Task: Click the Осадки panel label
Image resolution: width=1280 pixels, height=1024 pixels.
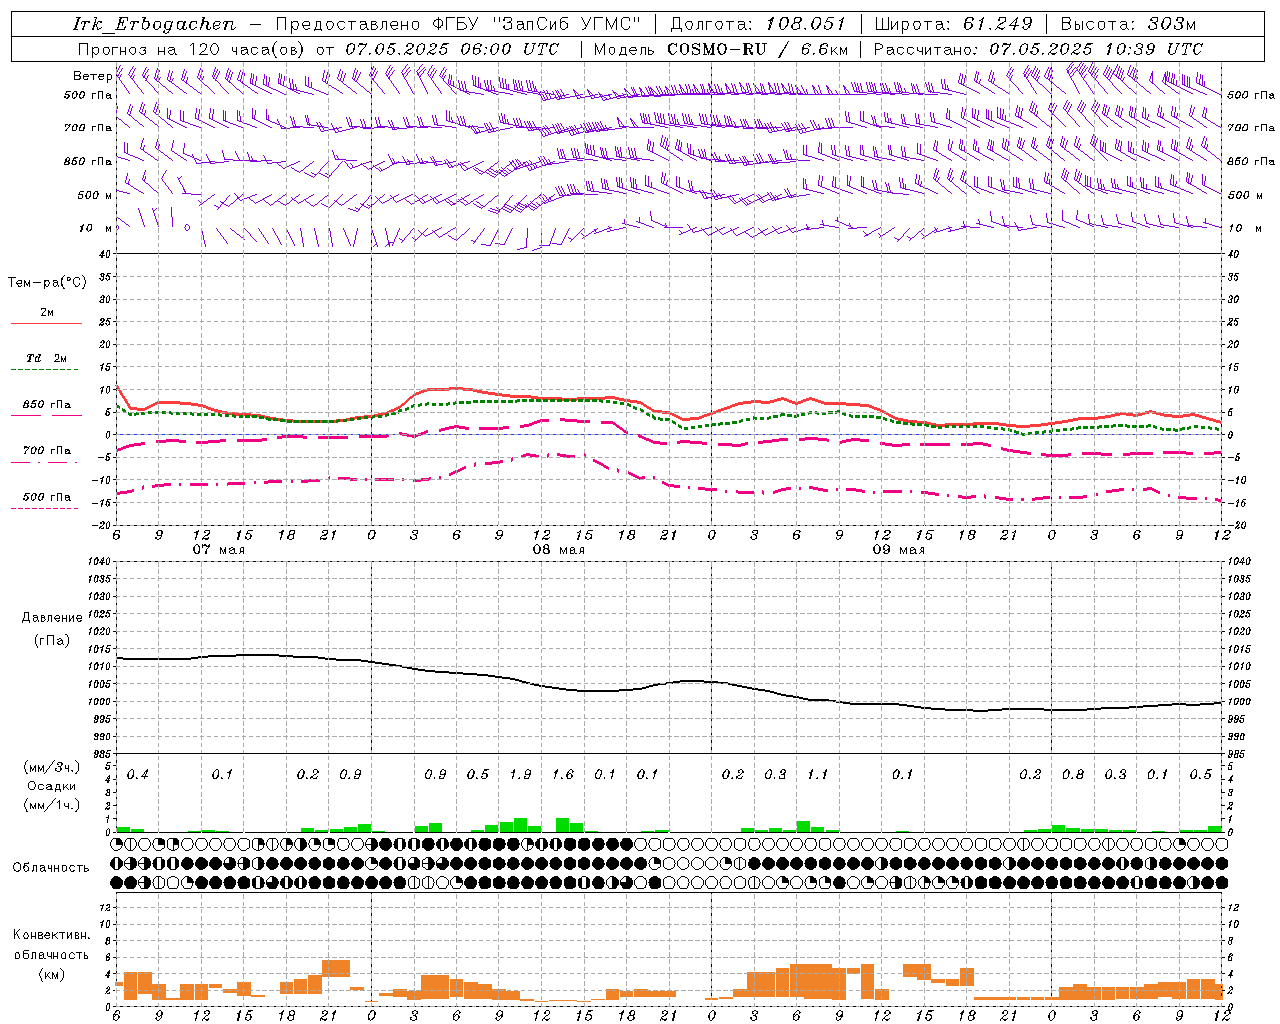Action: [50, 786]
